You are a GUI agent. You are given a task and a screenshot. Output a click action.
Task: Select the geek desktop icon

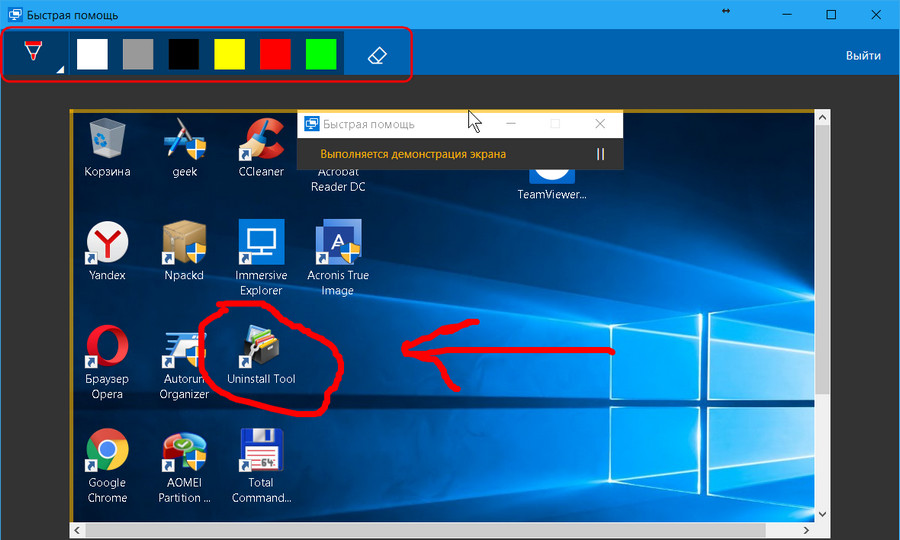pos(184,147)
